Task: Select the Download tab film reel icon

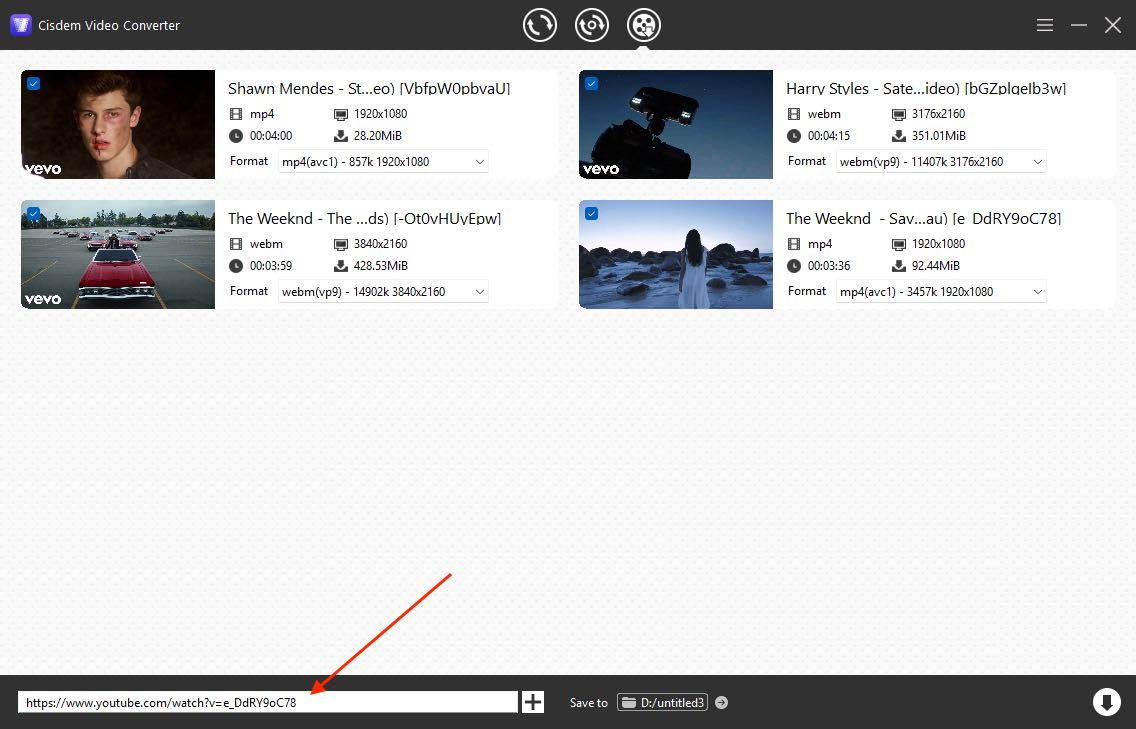Action: [x=643, y=25]
